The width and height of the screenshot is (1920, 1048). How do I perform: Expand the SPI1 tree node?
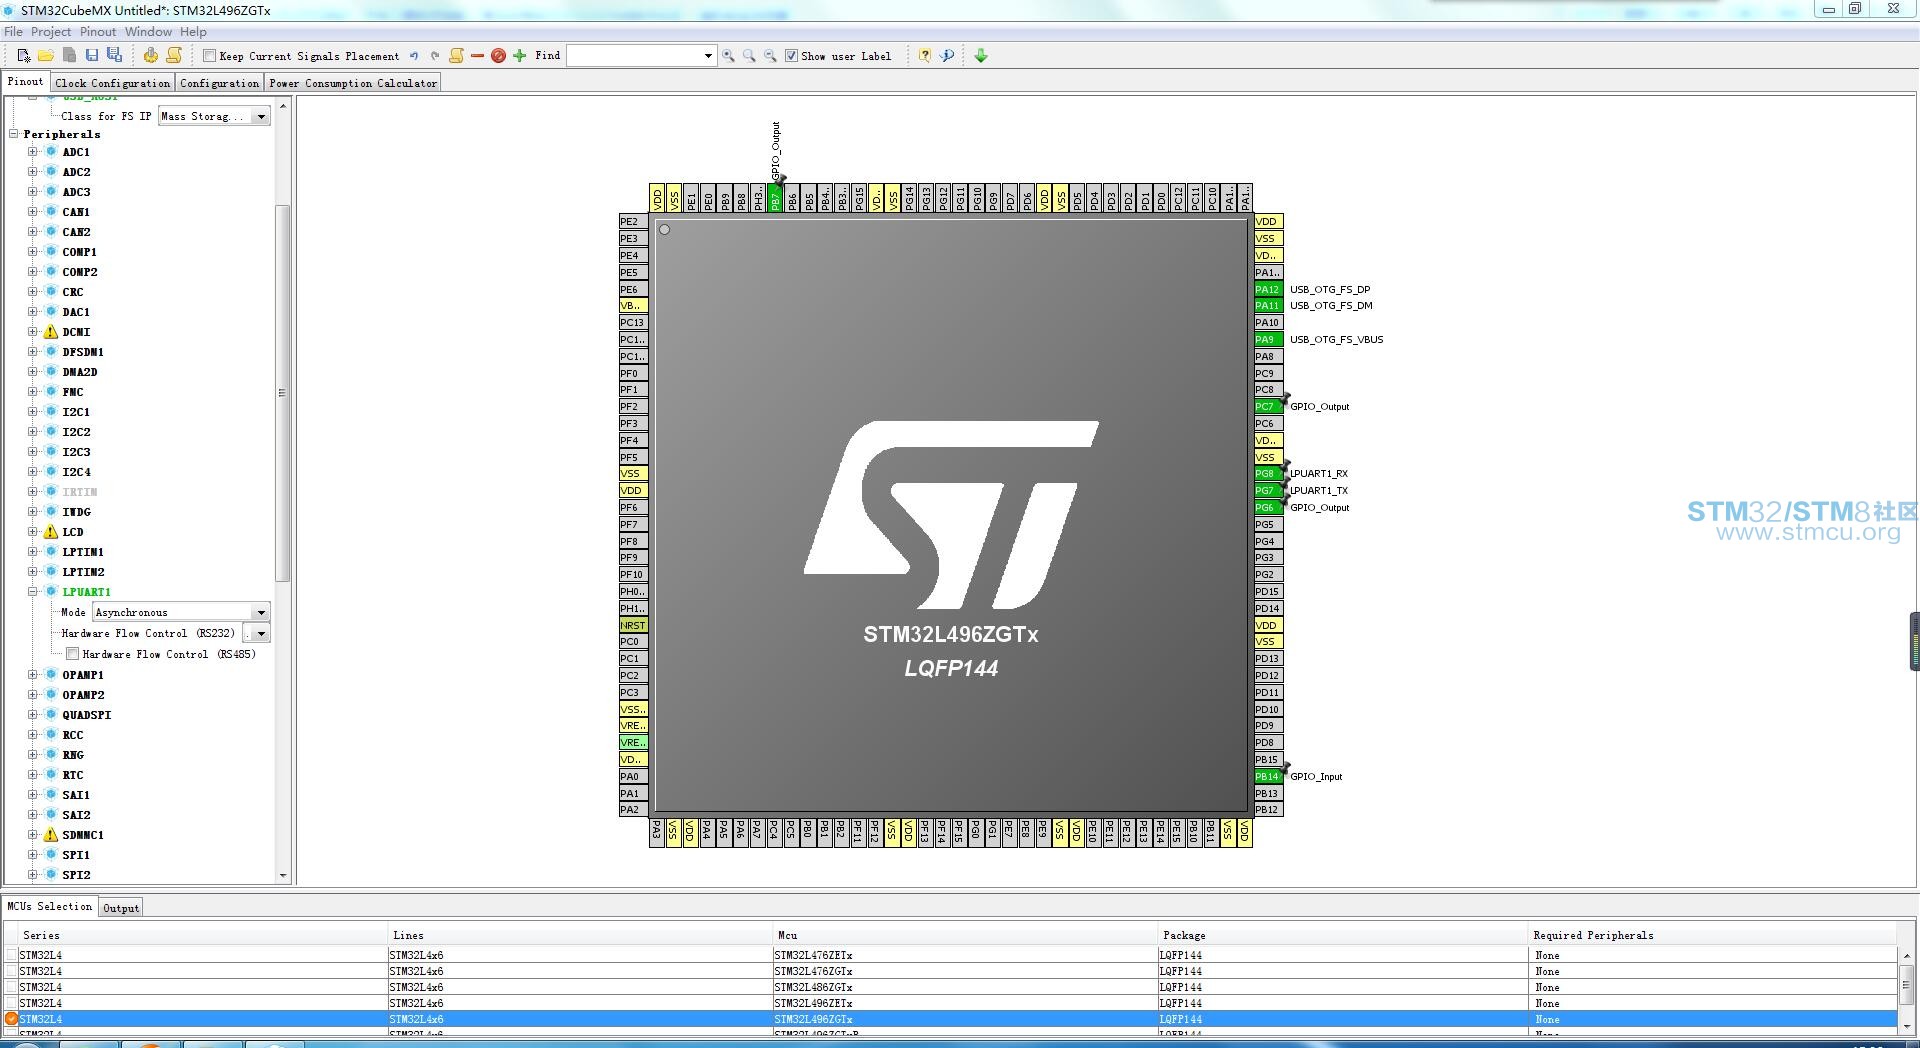tap(33, 855)
